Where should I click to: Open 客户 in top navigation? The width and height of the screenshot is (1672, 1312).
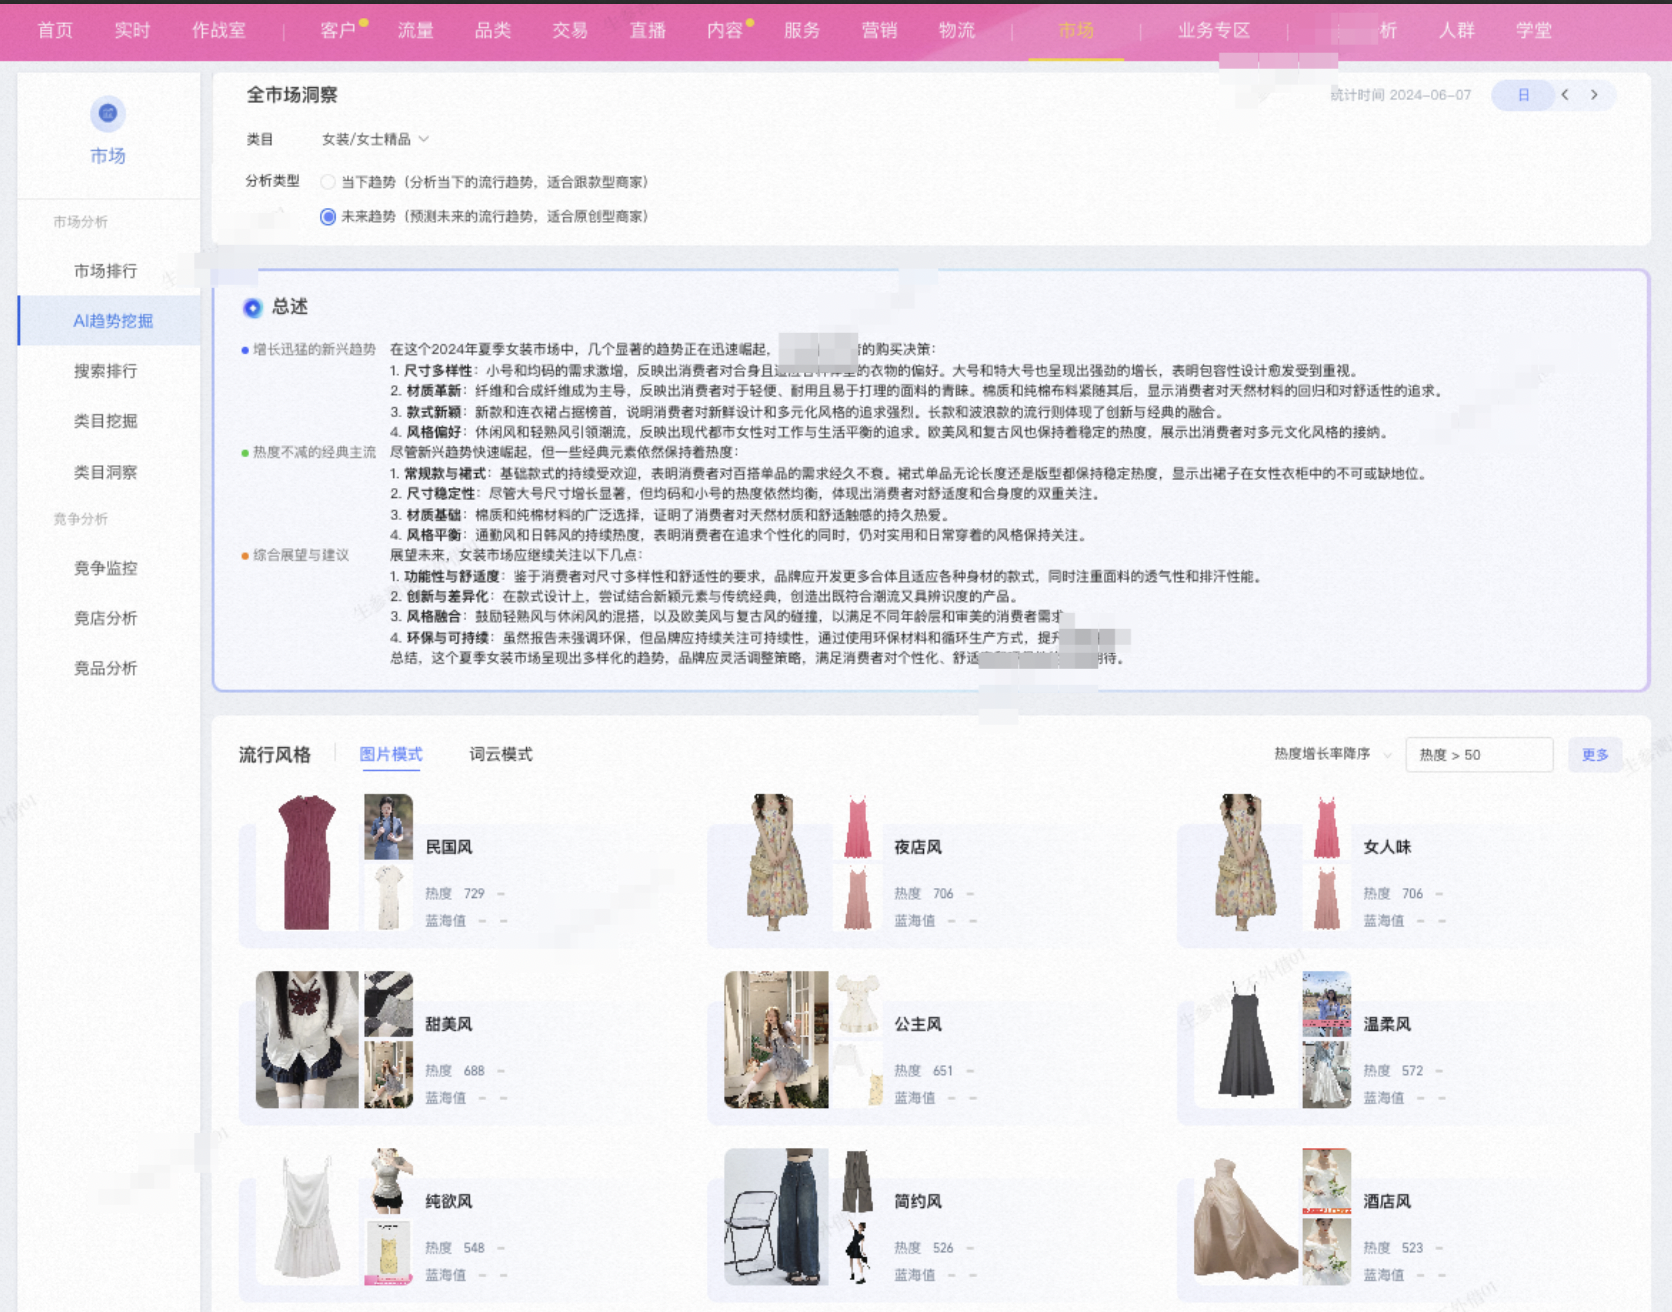pyautogui.click(x=338, y=30)
